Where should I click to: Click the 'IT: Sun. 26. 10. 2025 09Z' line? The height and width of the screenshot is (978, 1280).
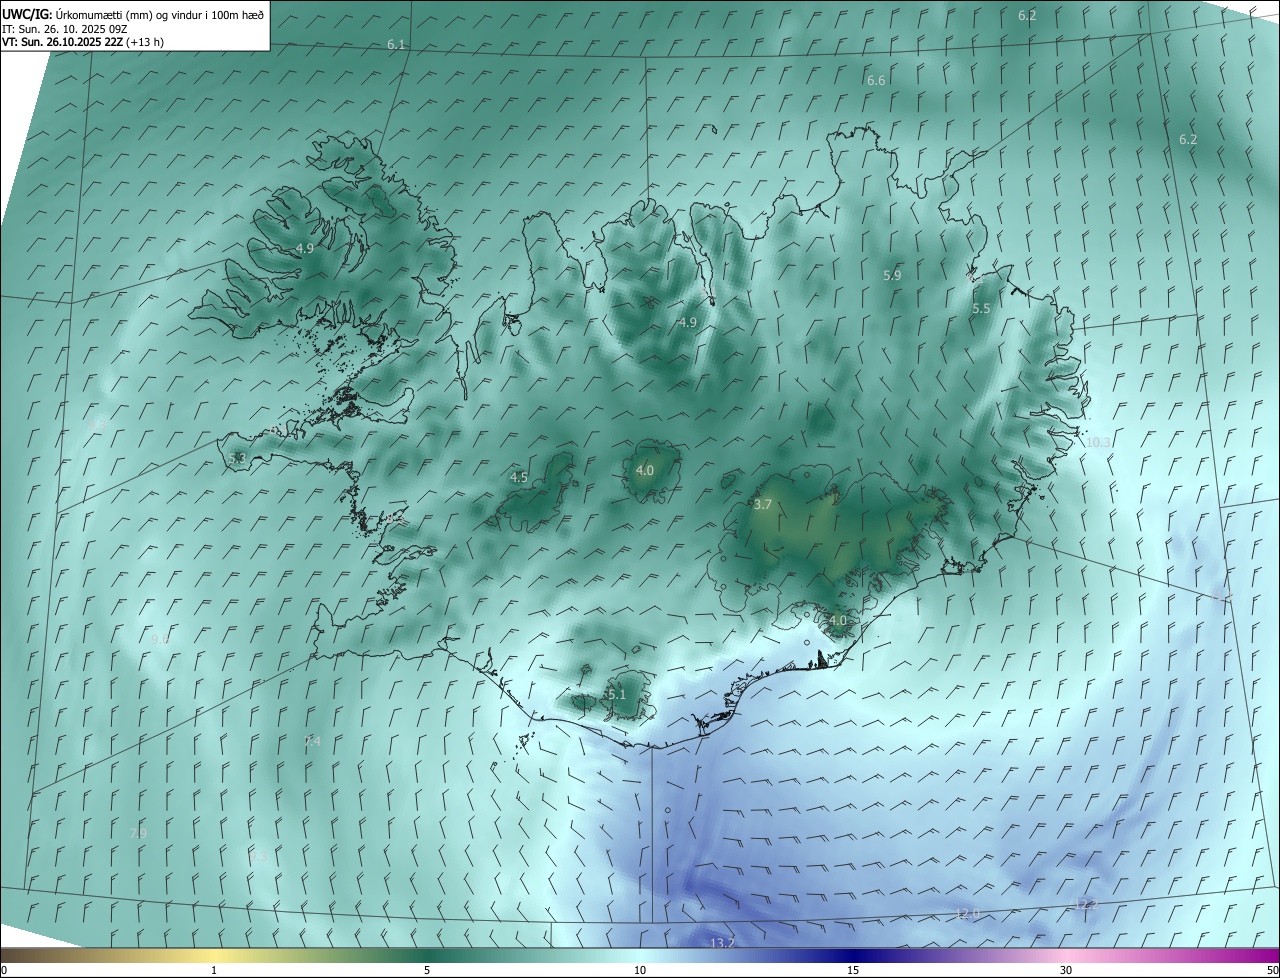tap(64, 29)
